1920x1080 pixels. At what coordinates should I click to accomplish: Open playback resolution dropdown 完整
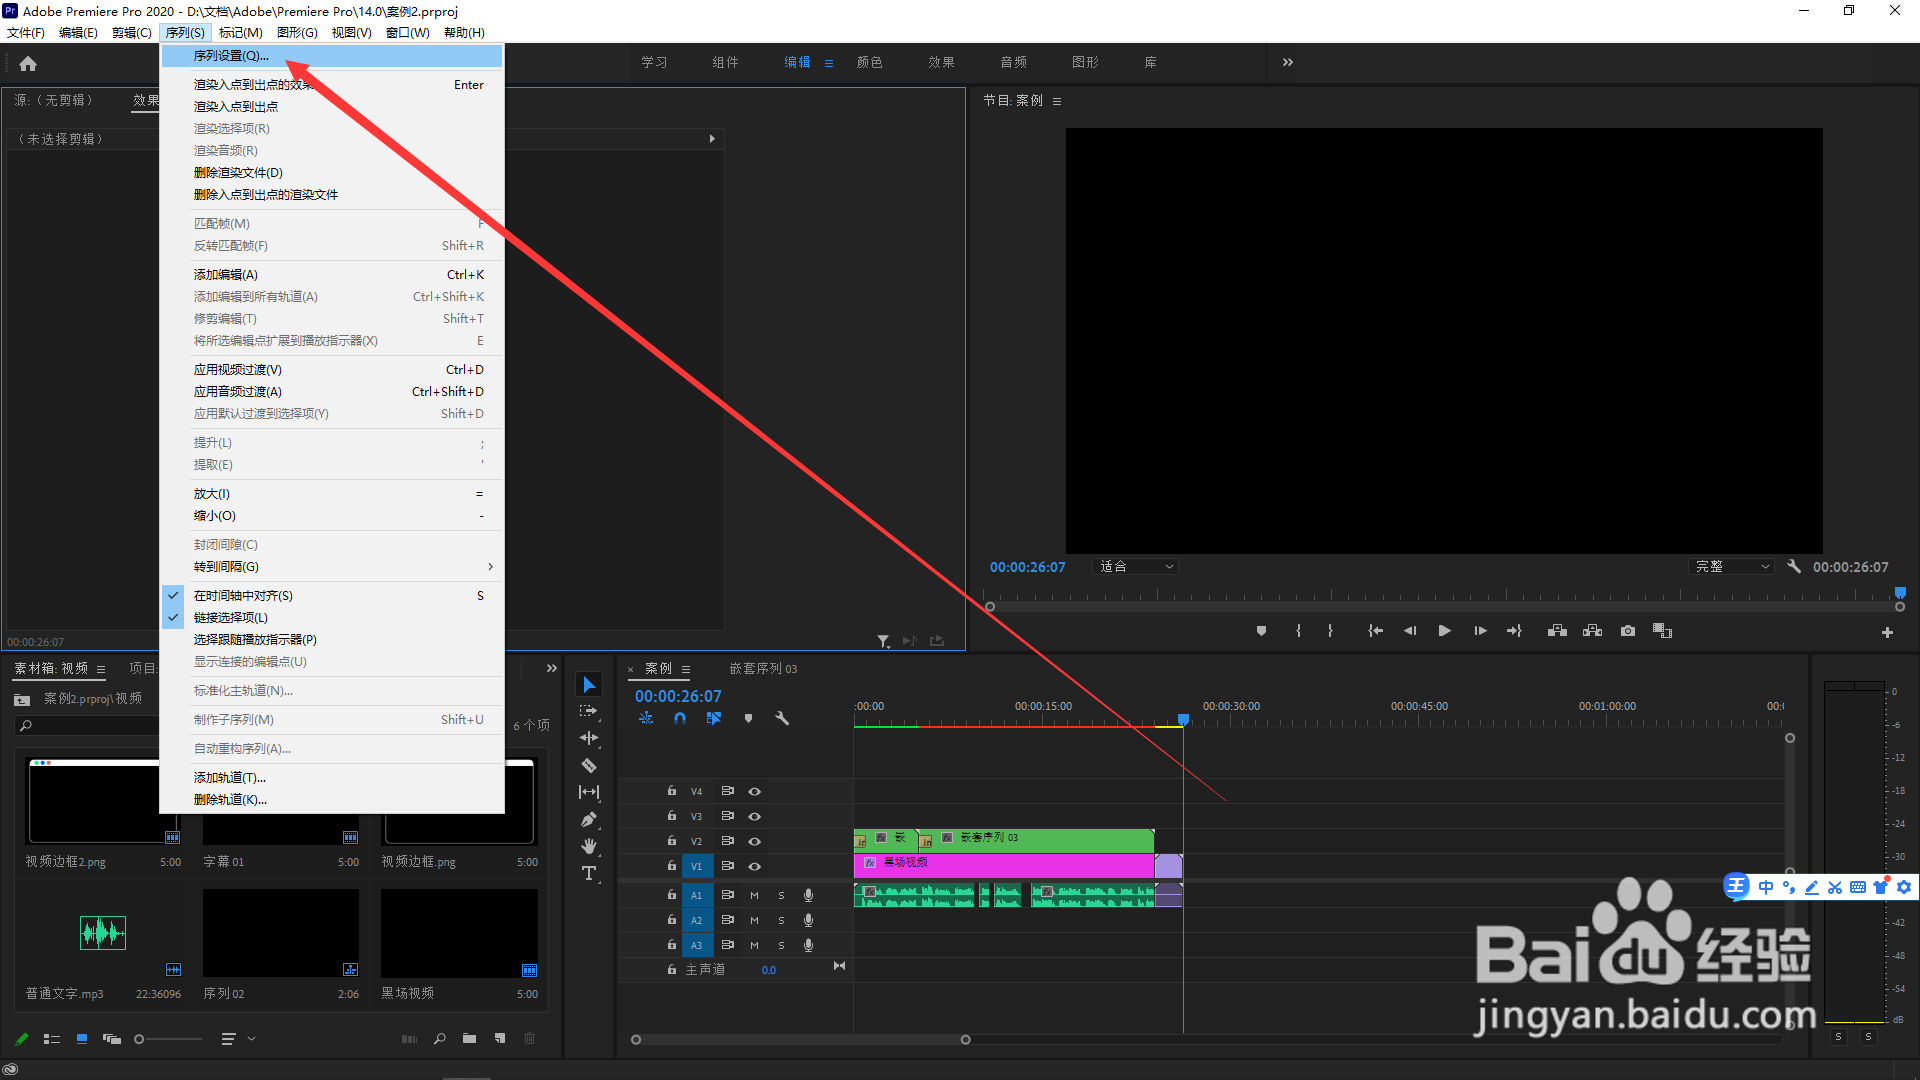[x=1732, y=566]
